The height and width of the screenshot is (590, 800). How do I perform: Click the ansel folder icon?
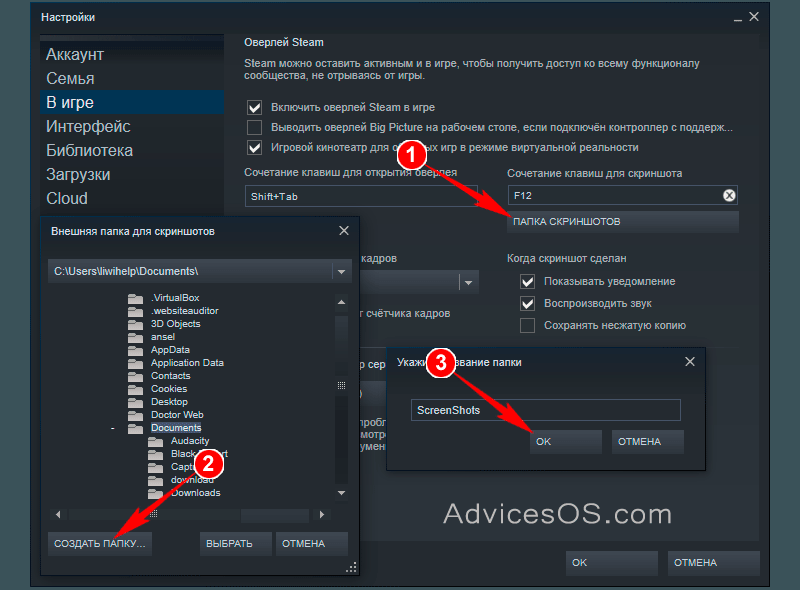tap(135, 337)
